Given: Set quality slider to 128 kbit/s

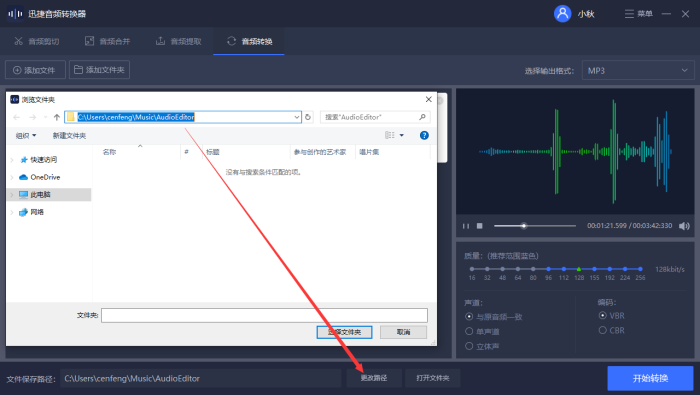Looking at the screenshot, I should [x=579, y=269].
